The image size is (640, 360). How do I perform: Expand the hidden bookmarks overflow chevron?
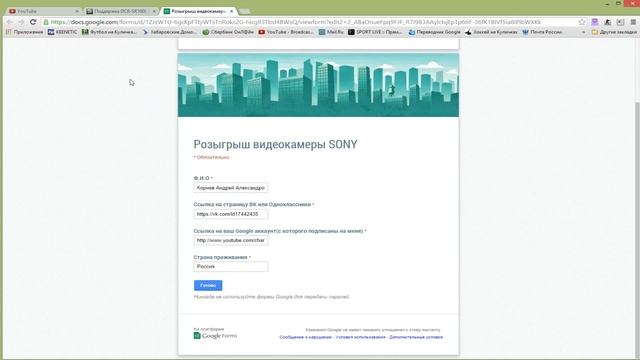click(x=583, y=32)
